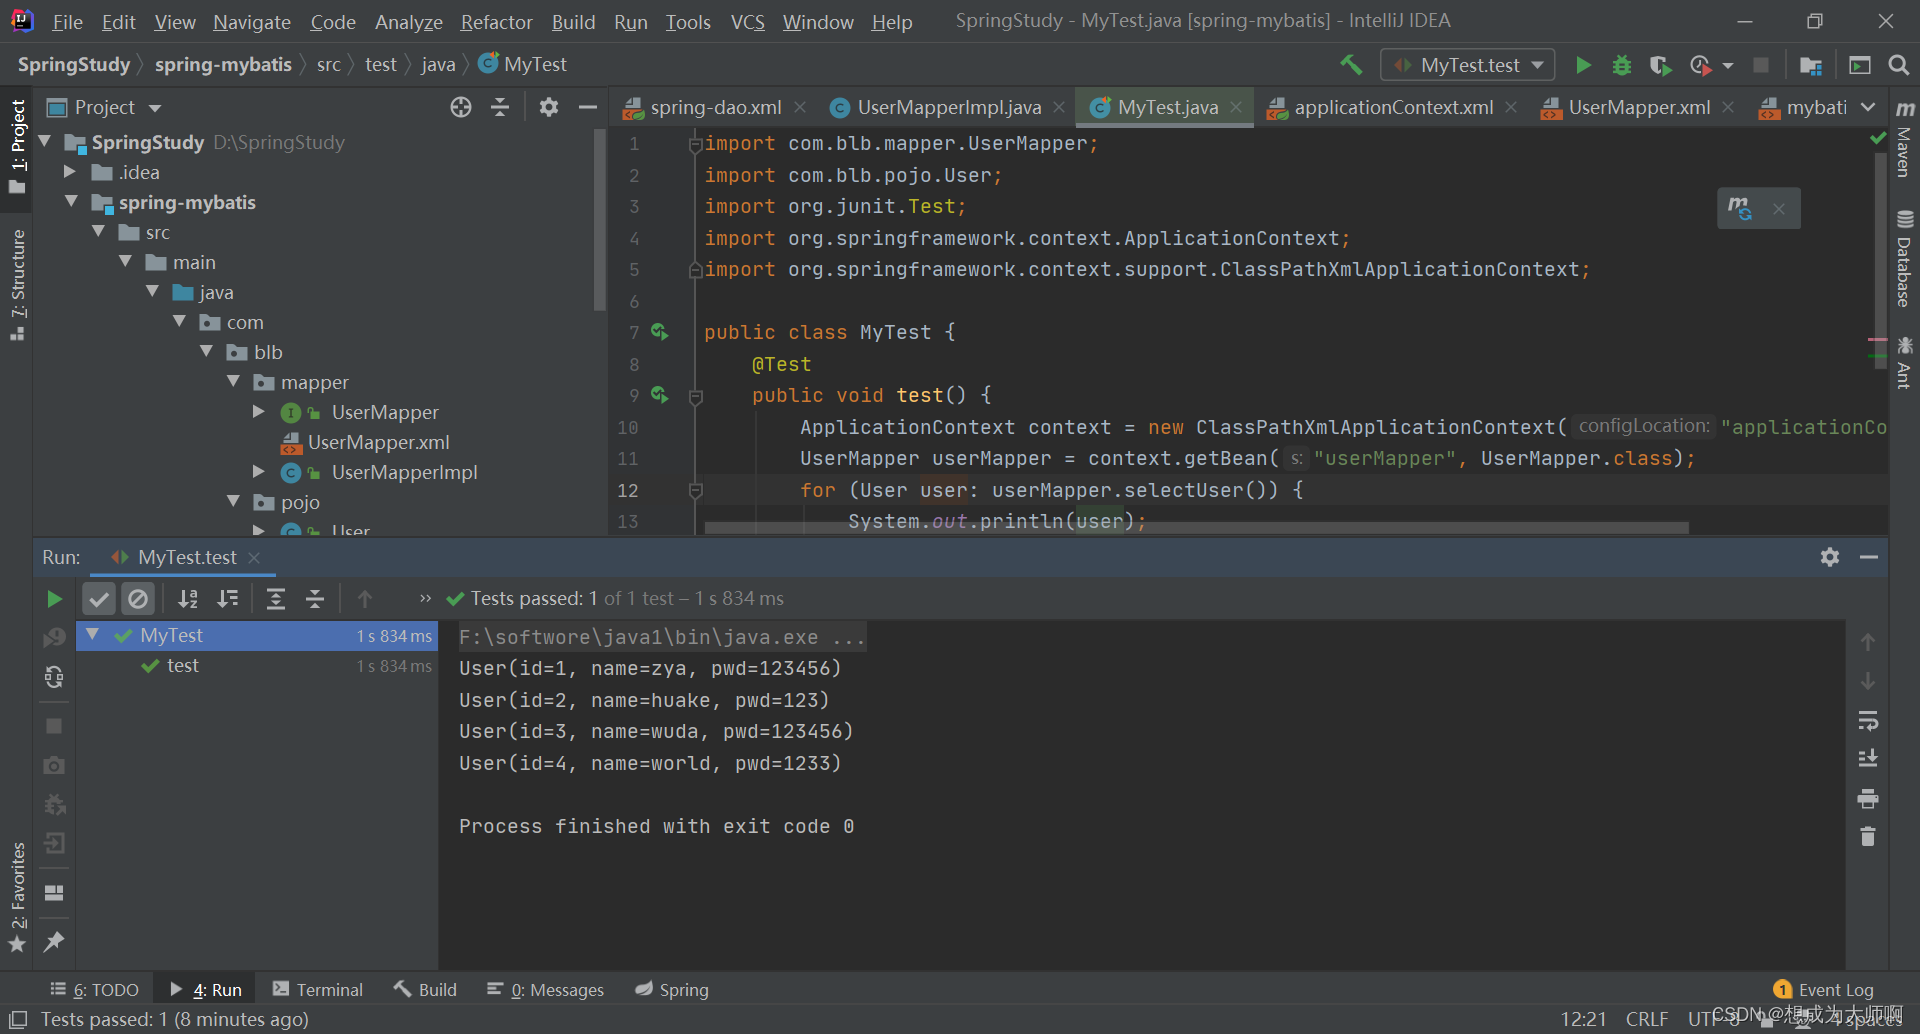This screenshot has height=1034, width=1920.
Task: Expand UserMapperImpl class node
Action: click(x=259, y=472)
